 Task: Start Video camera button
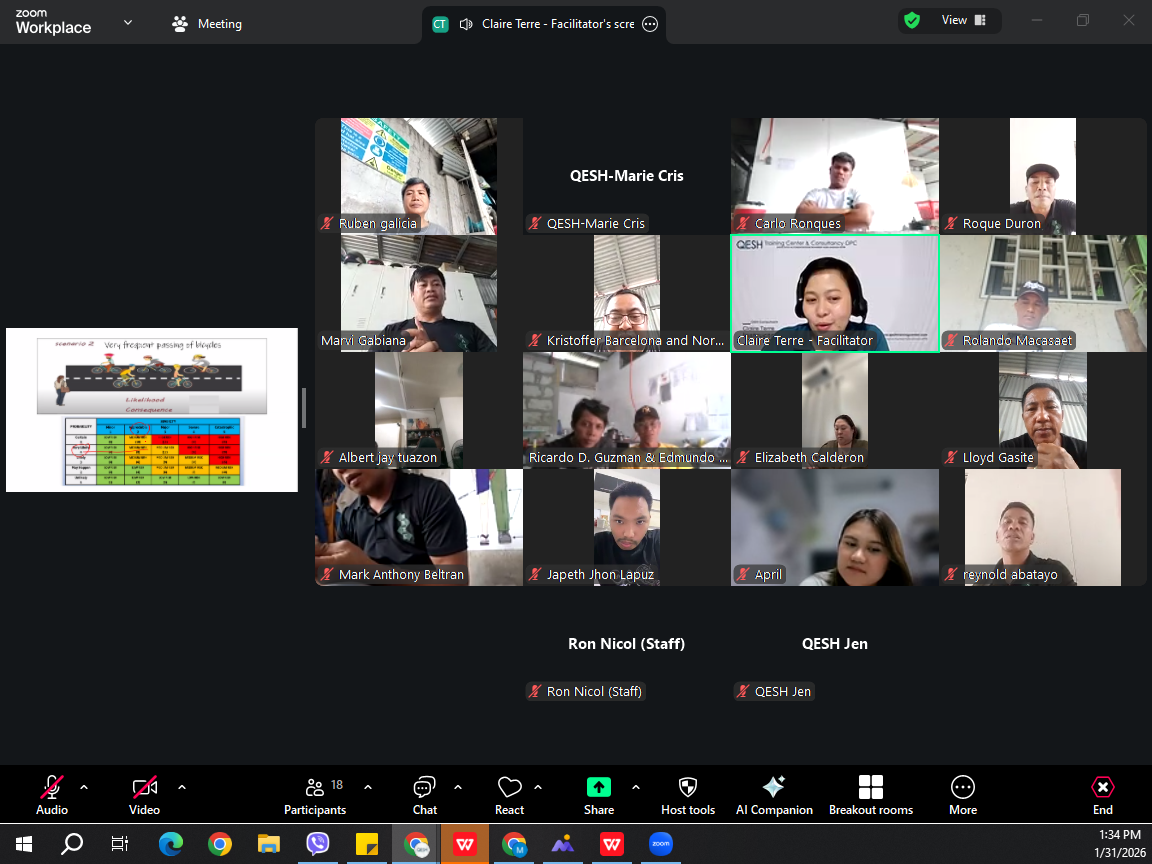144,795
